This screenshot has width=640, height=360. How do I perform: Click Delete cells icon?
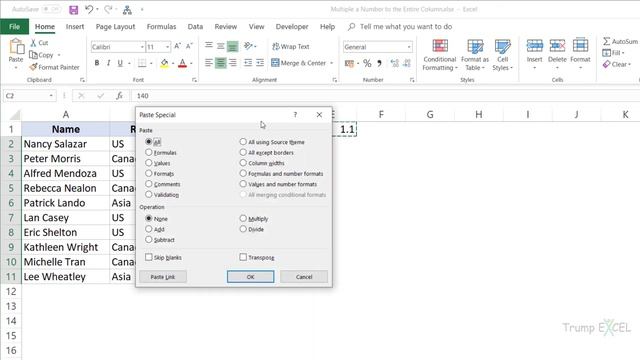tap(557, 46)
